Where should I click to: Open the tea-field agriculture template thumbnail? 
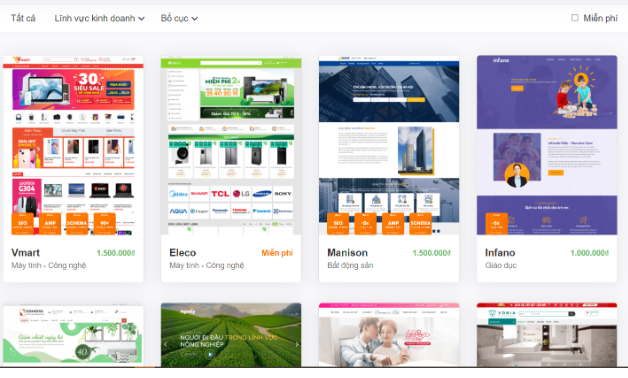231,336
